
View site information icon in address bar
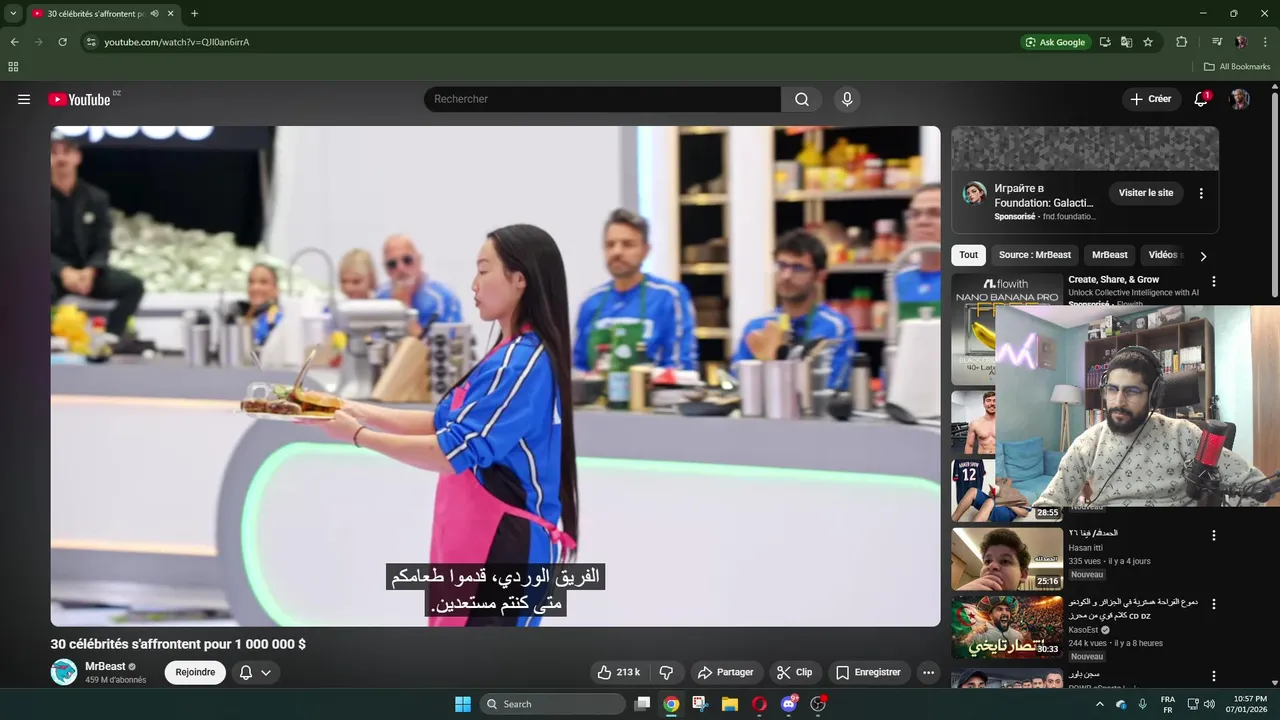[x=90, y=42]
